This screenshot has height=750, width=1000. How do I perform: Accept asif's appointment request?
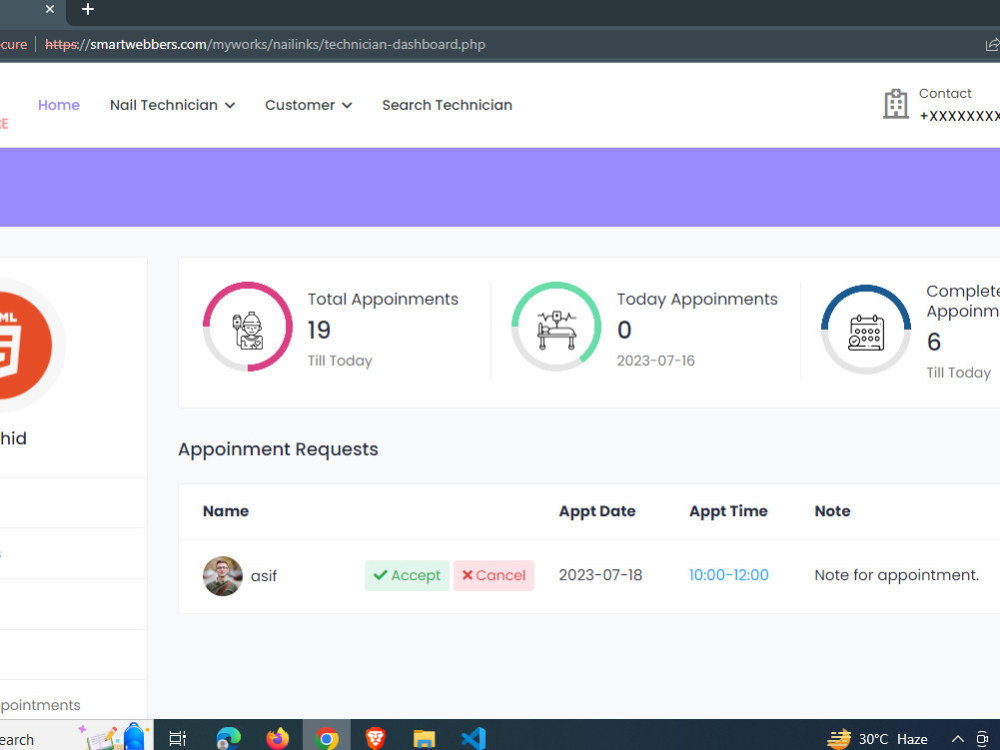pos(407,575)
